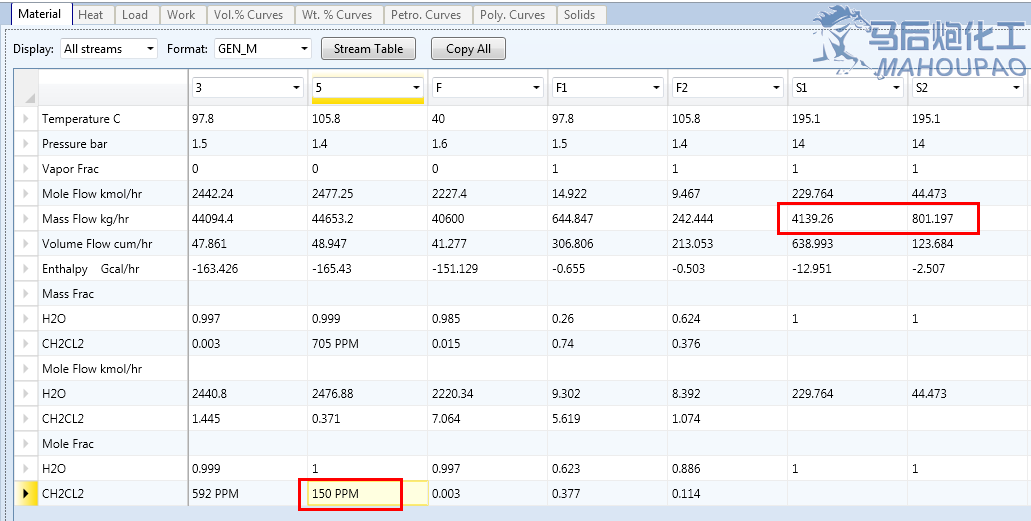Select the Temperature C row arrow
Image resolution: width=1031 pixels, height=521 pixels.
26,119
